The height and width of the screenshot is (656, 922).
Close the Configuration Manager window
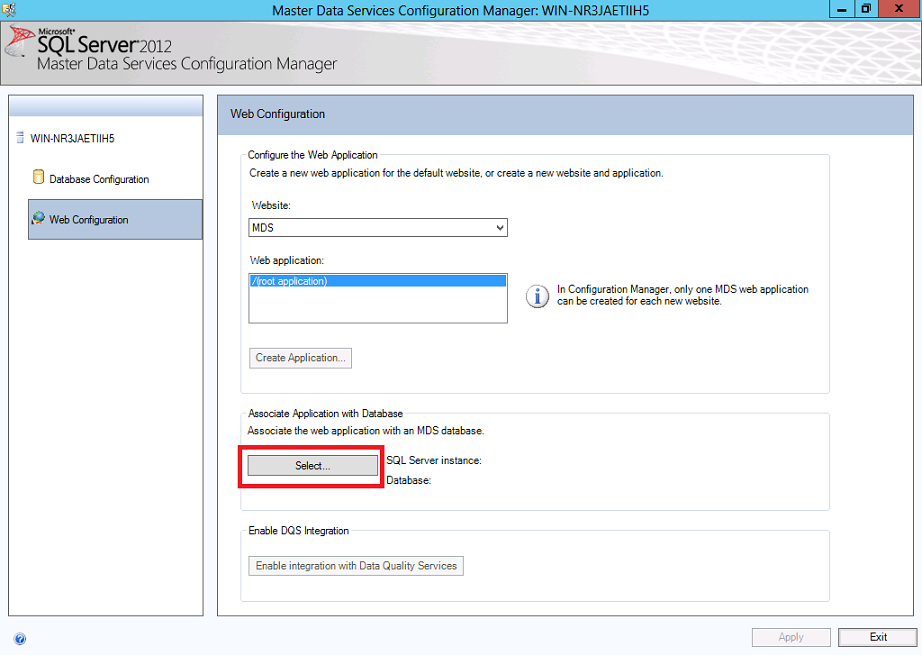click(x=899, y=9)
